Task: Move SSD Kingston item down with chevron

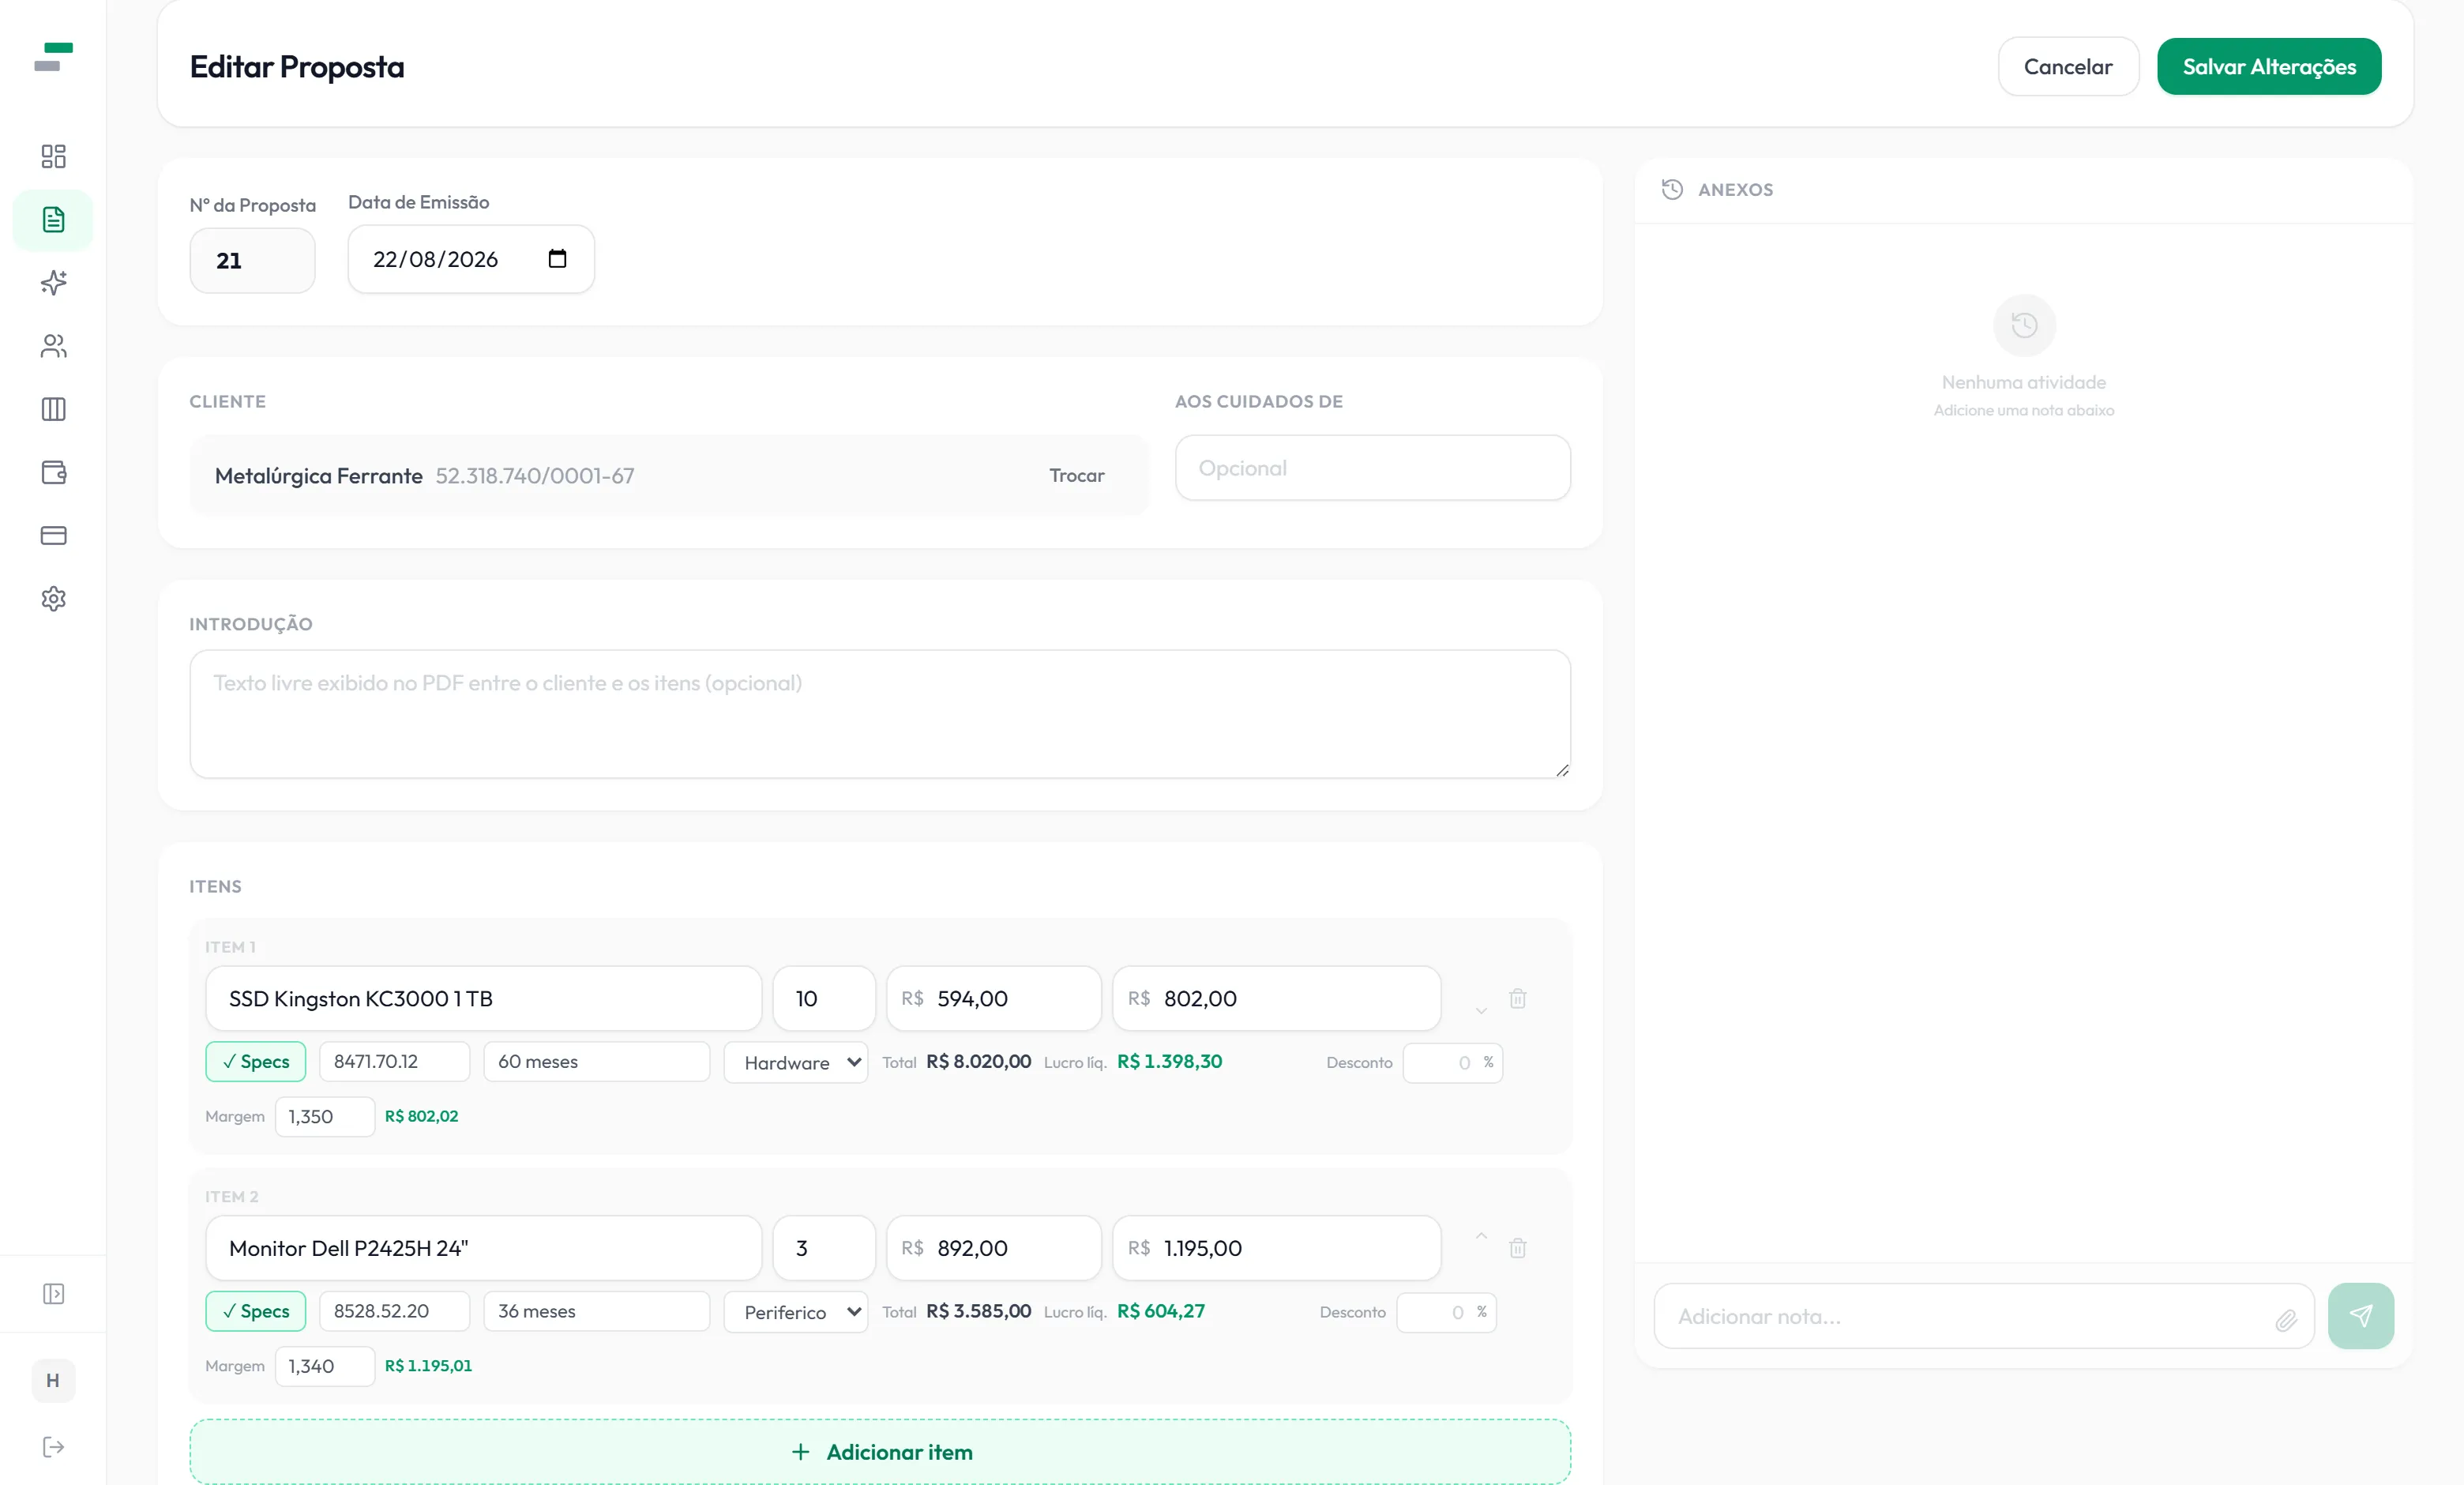Action: [x=1481, y=1011]
